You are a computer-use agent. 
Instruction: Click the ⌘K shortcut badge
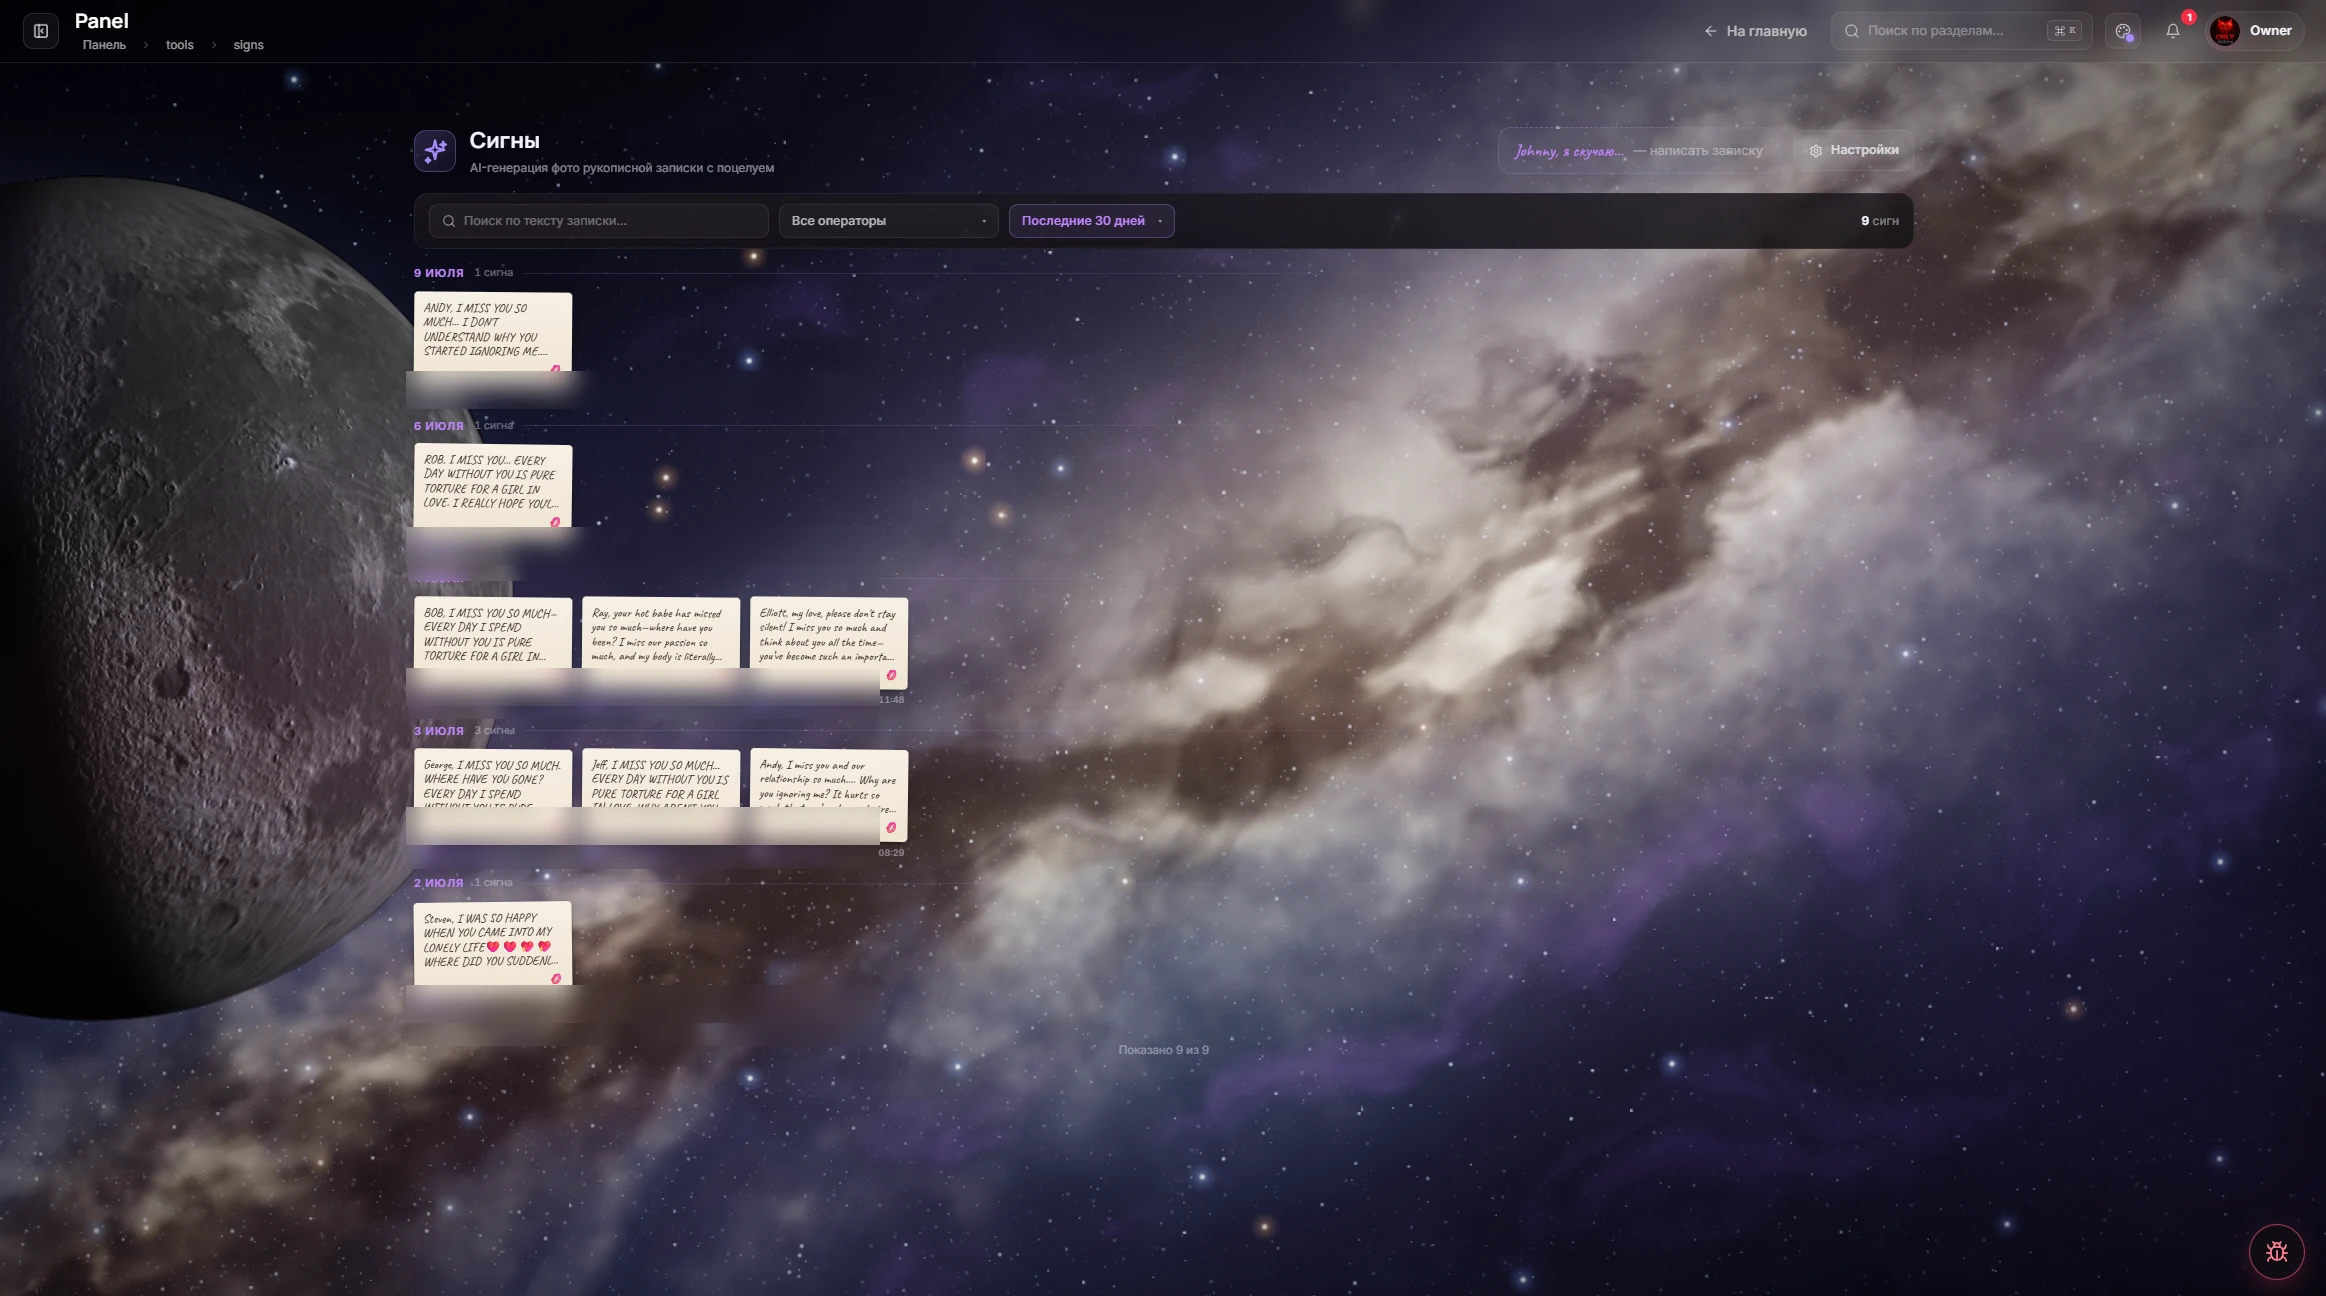click(x=2065, y=31)
